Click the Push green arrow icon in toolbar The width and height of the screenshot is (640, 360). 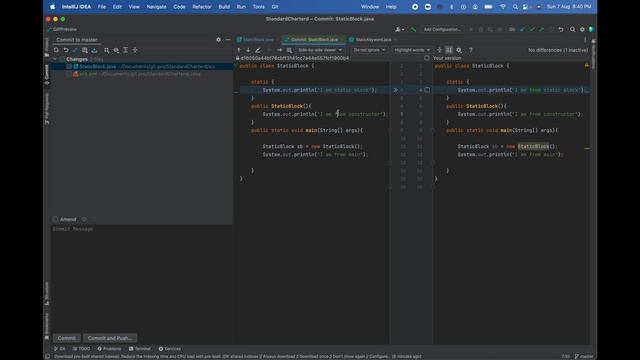click(x=542, y=29)
